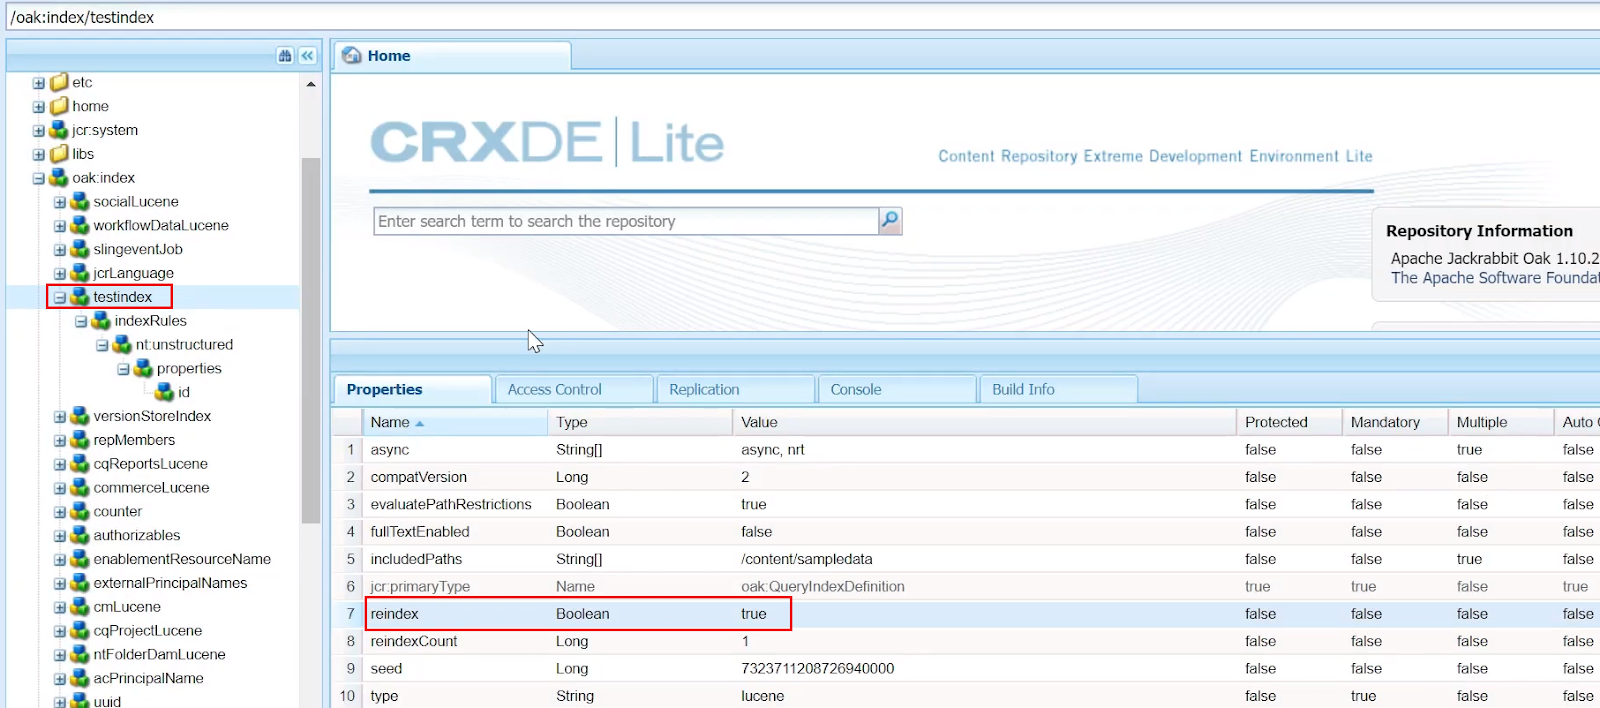Click the binoculars search icon in tree panel
1600x708 pixels.
click(285, 56)
